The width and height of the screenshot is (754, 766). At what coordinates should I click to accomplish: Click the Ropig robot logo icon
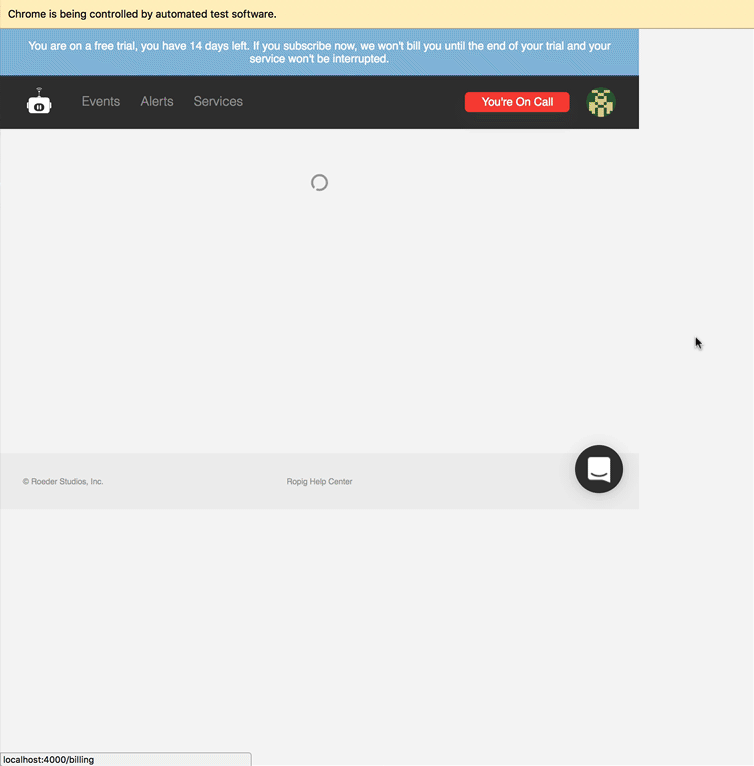point(39,101)
